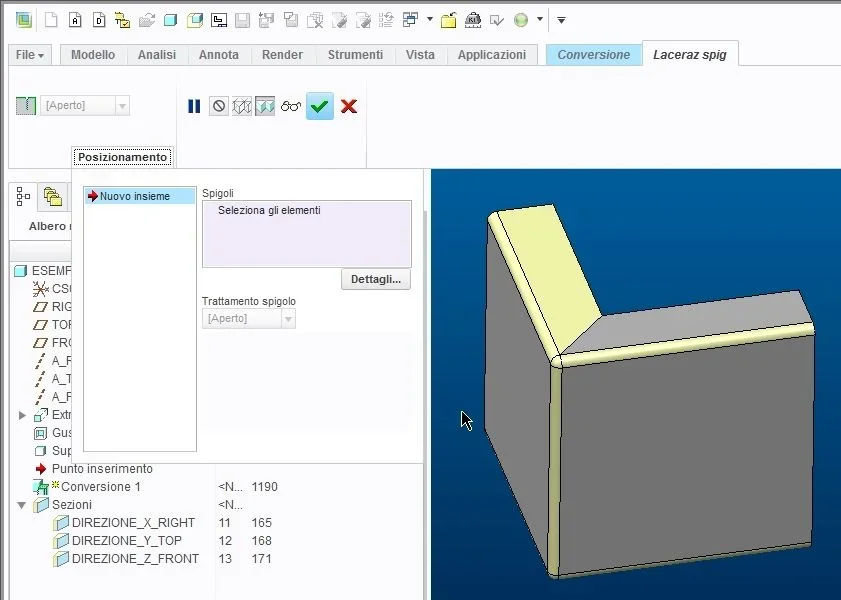Screen dimensions: 841x600
Task: Pause the feature with the pause icon
Action: 194,106
